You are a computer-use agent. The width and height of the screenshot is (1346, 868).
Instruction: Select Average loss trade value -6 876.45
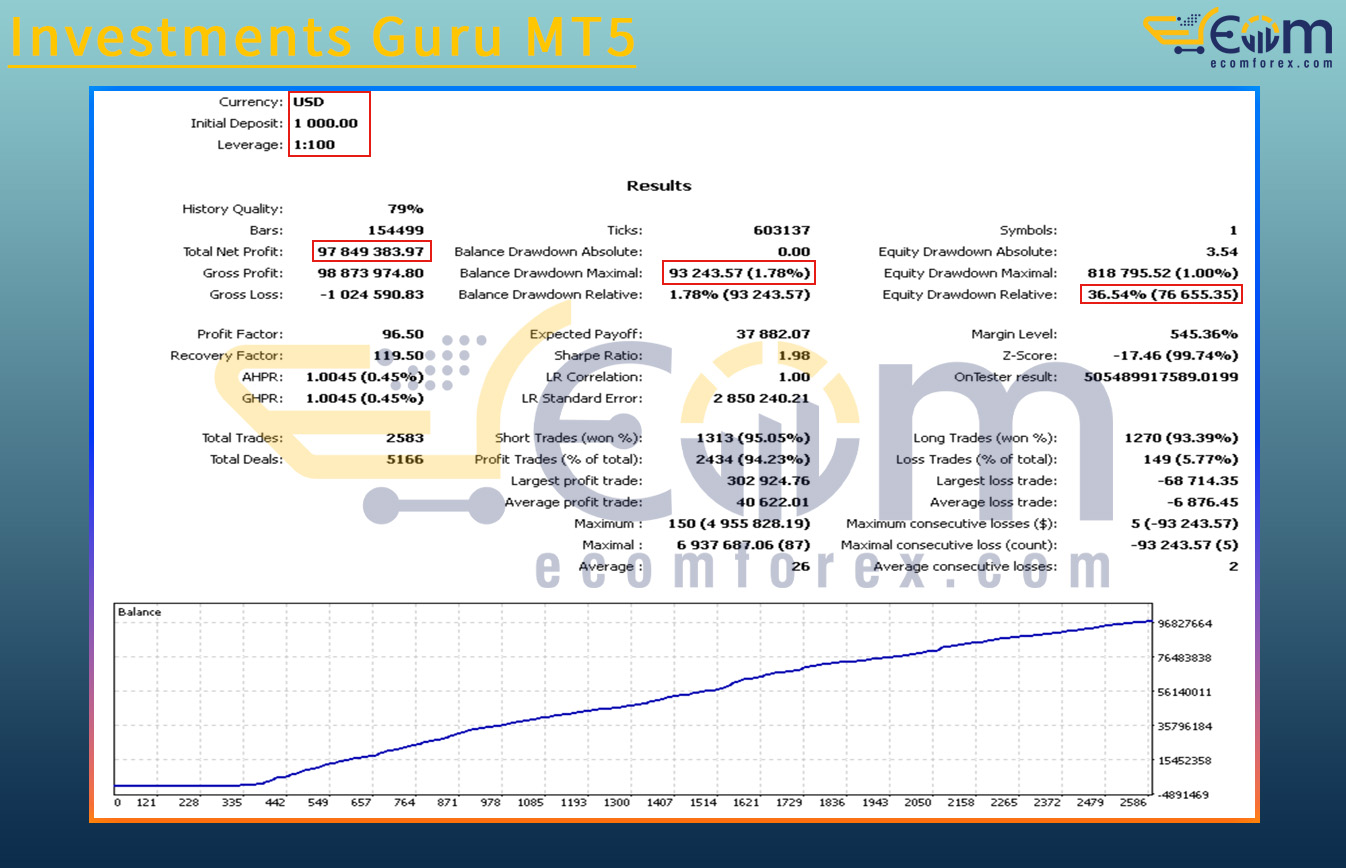[x=1204, y=502]
